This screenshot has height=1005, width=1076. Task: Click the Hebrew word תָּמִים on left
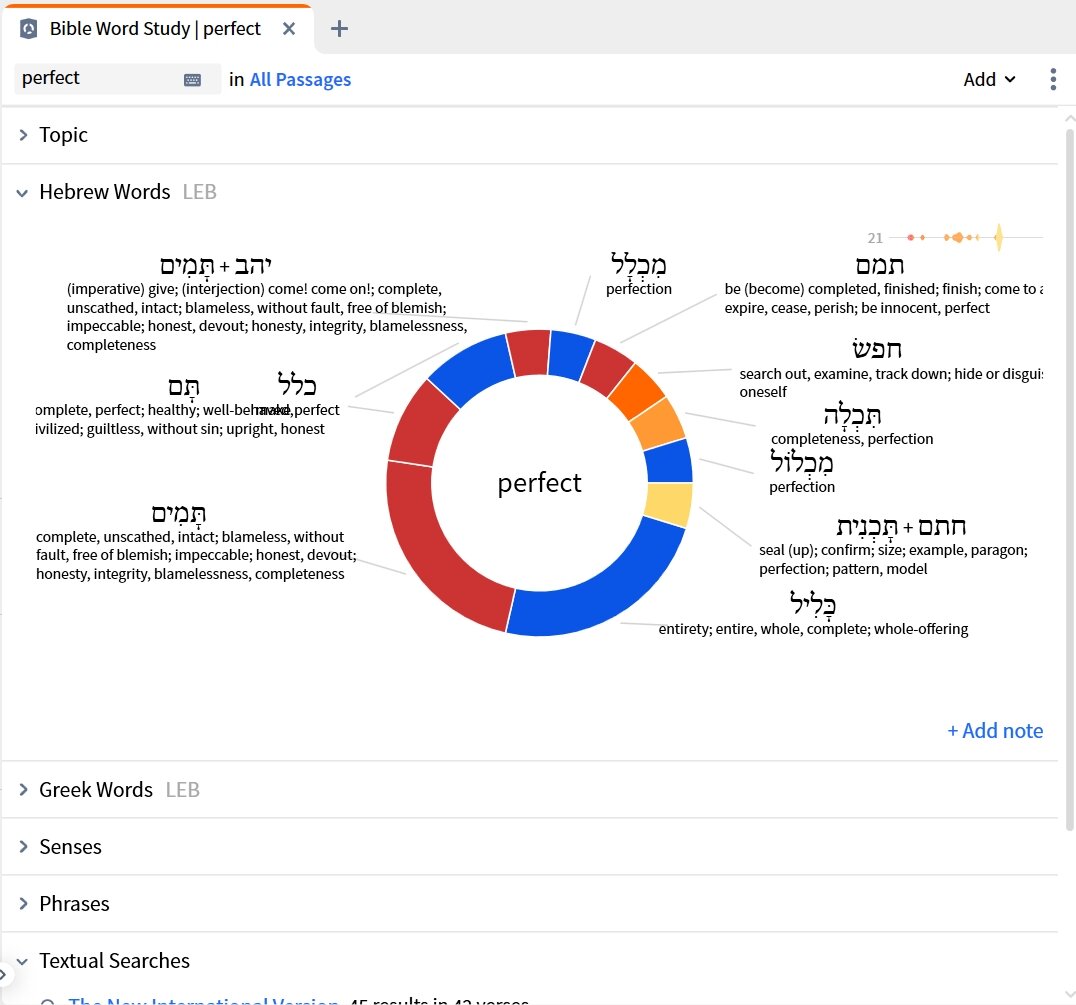[178, 513]
